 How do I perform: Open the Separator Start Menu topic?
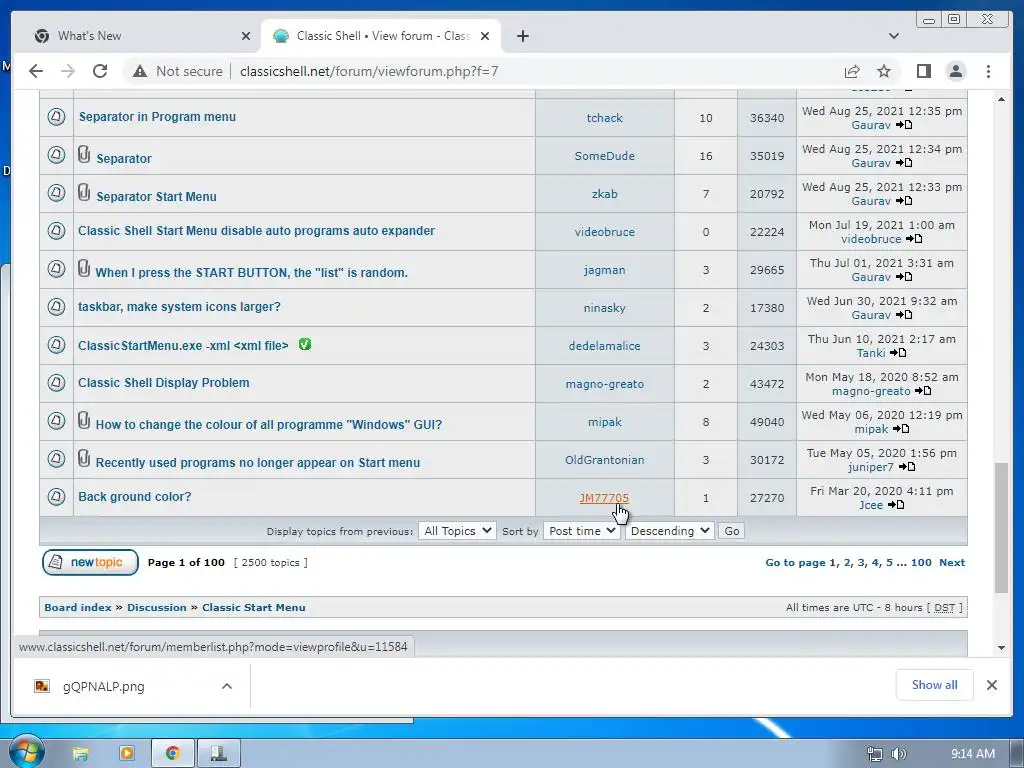156,197
